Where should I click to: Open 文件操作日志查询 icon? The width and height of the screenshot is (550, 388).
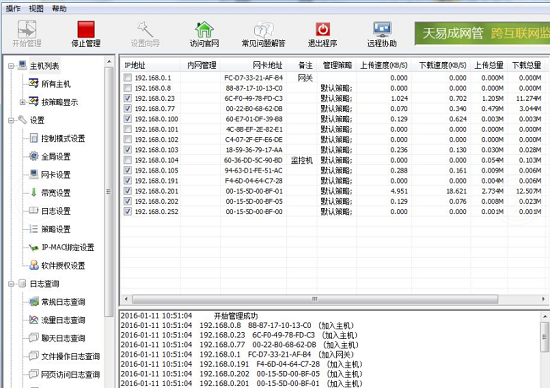click(34, 356)
